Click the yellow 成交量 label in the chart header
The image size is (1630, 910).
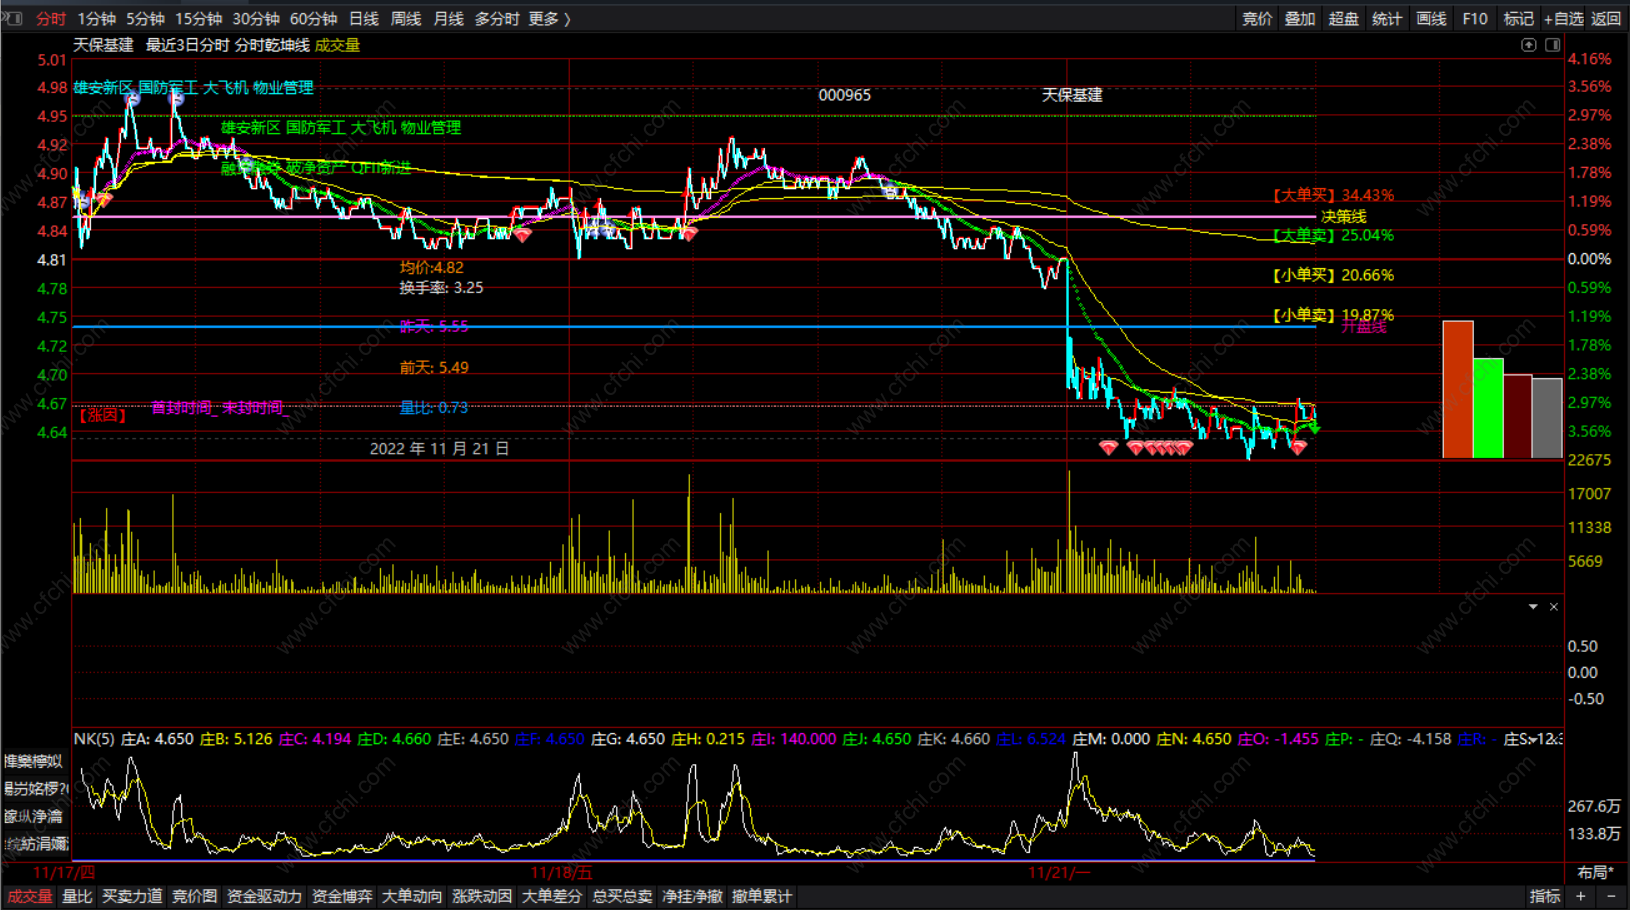[x=337, y=45]
